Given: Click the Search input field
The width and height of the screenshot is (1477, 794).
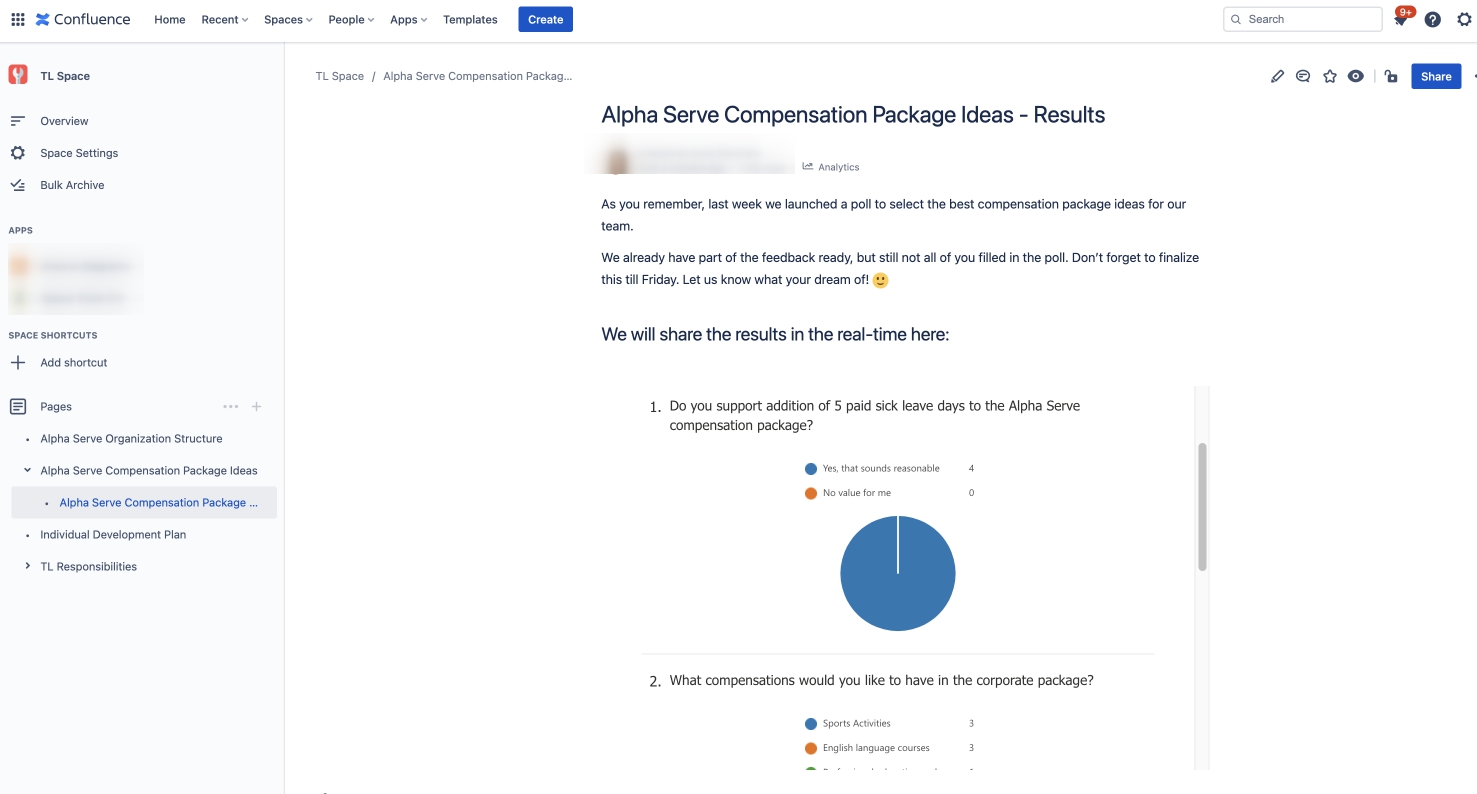Looking at the screenshot, I should (1303, 19).
